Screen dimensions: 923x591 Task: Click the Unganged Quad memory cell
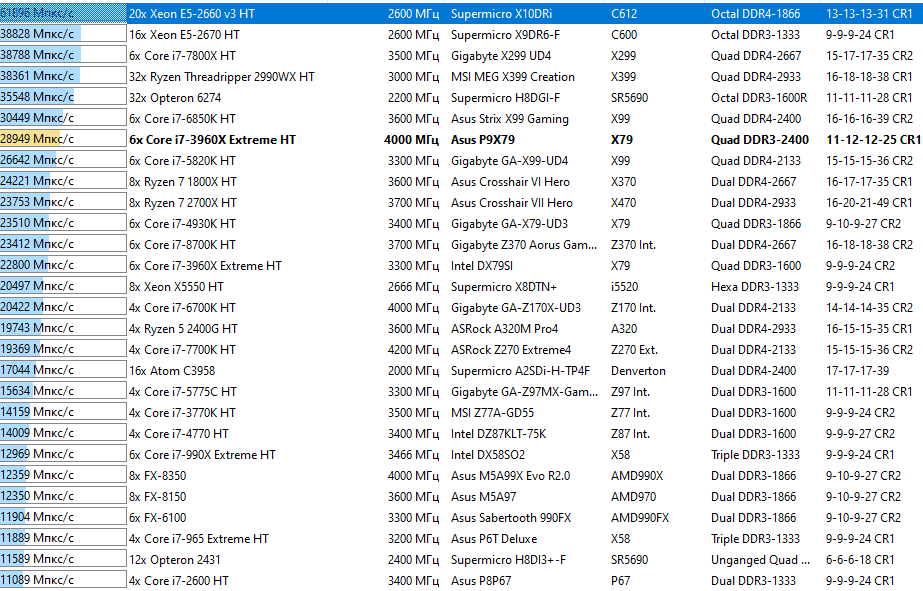click(x=761, y=560)
